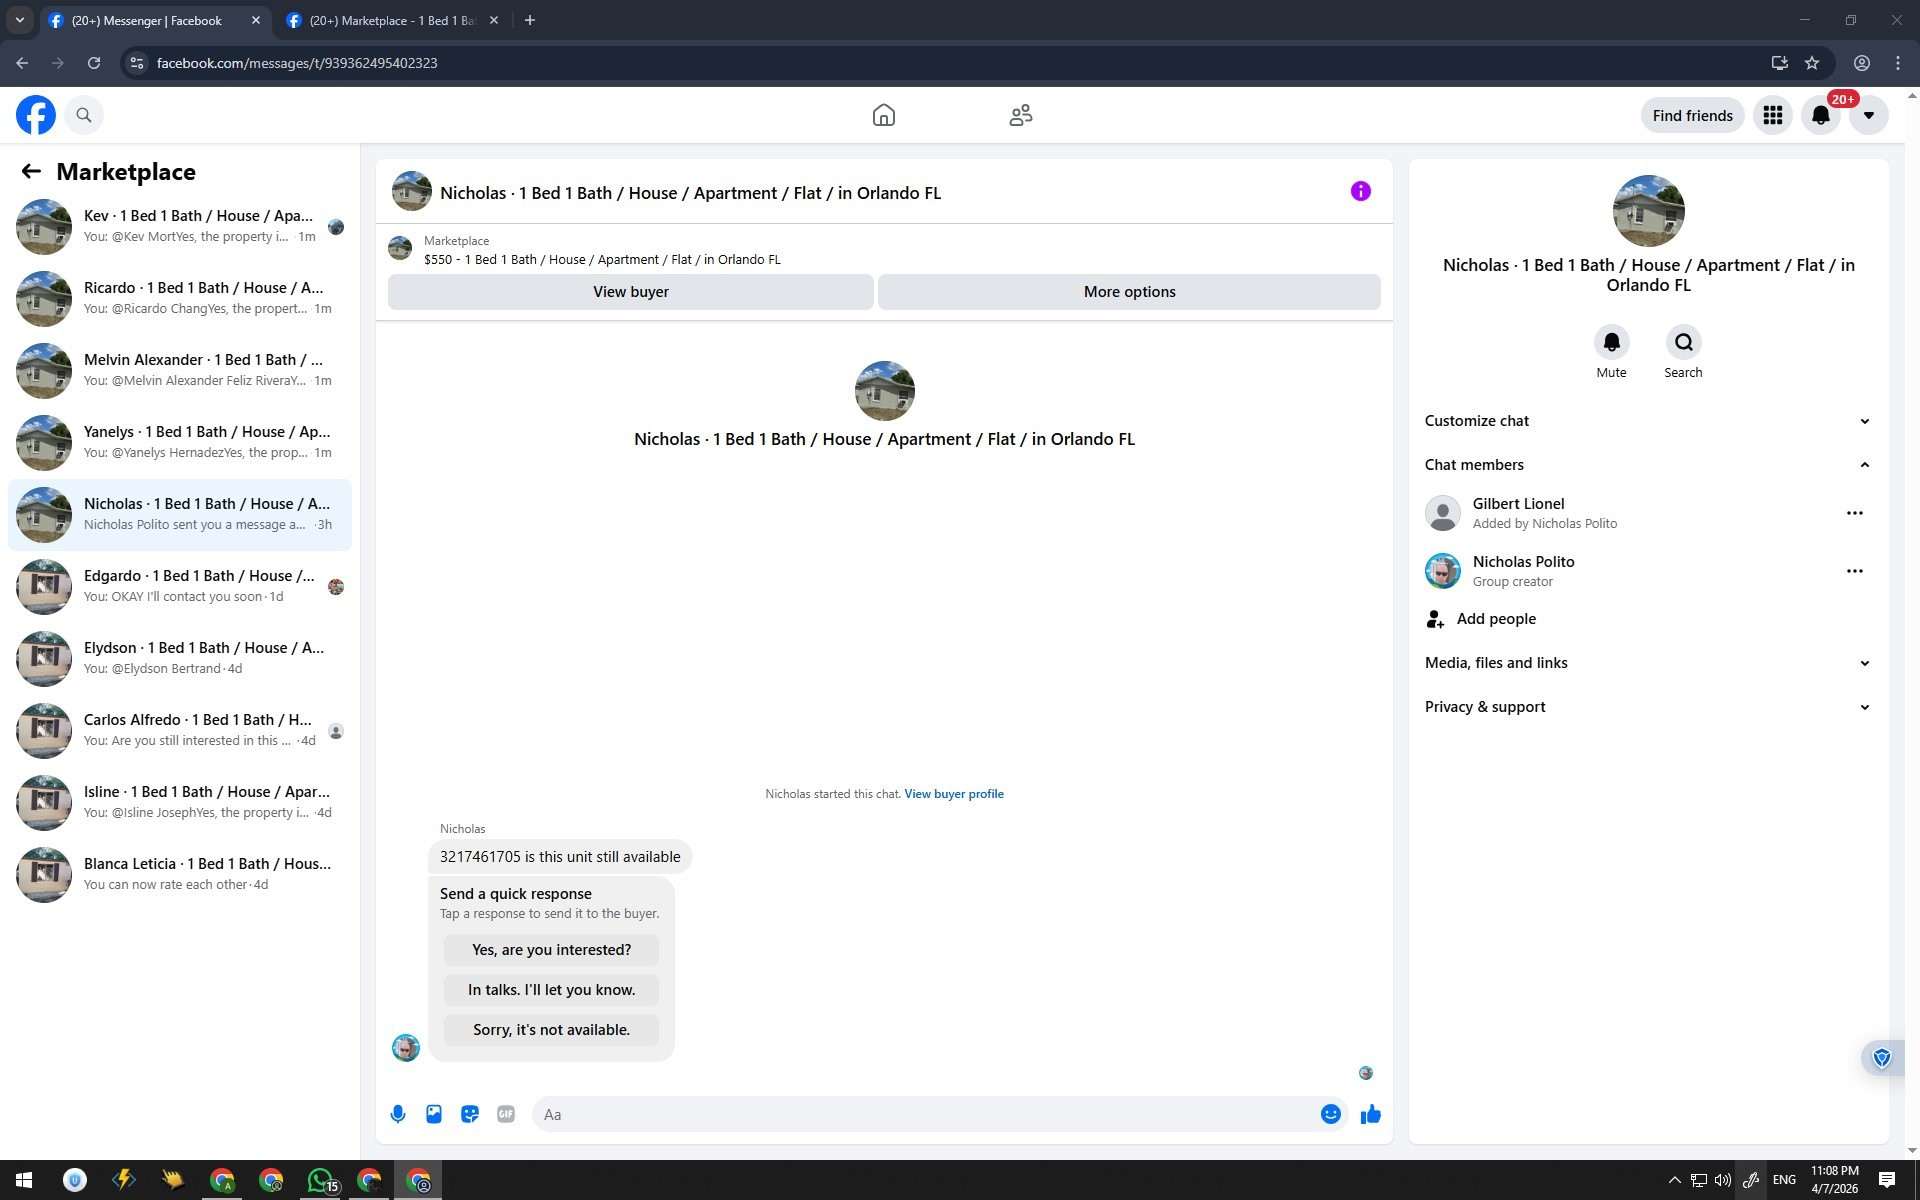Reload the page with the refresh icon
Image resolution: width=1920 pixels, height=1200 pixels.
(94, 63)
